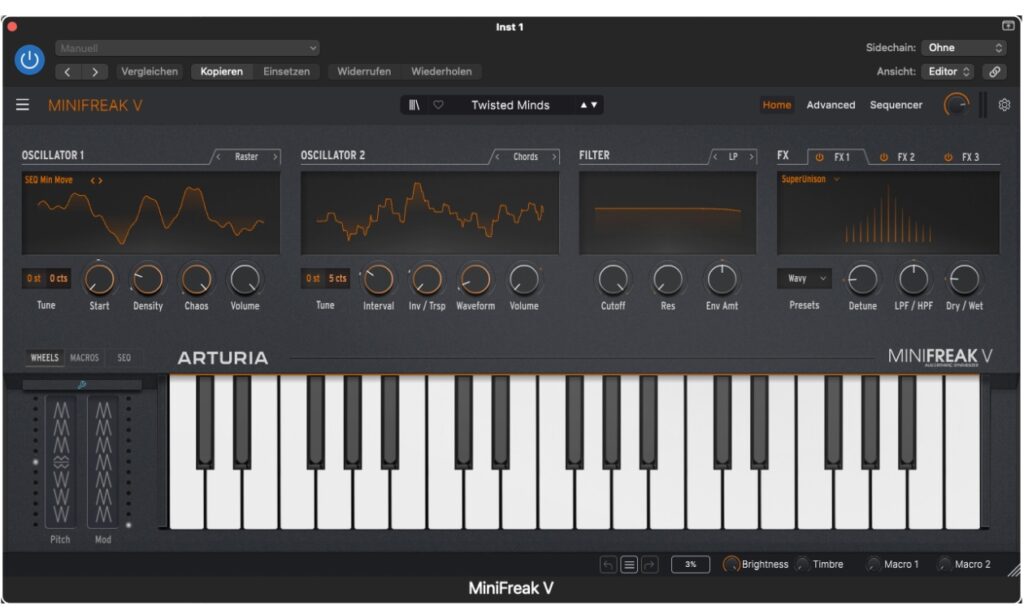Click the Kopieren button
This screenshot has width=1024, height=614.
coord(221,72)
